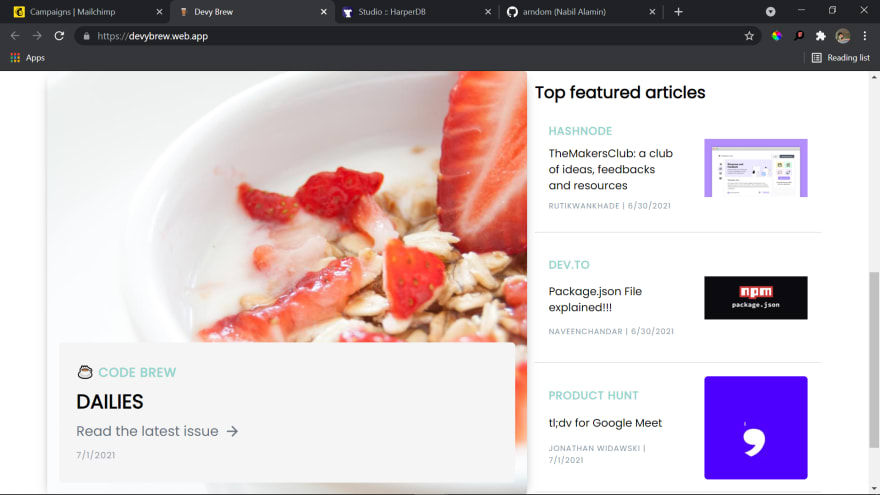This screenshot has height=495, width=880.
Task: Click the GitHub tab favicon
Action: tap(512, 12)
